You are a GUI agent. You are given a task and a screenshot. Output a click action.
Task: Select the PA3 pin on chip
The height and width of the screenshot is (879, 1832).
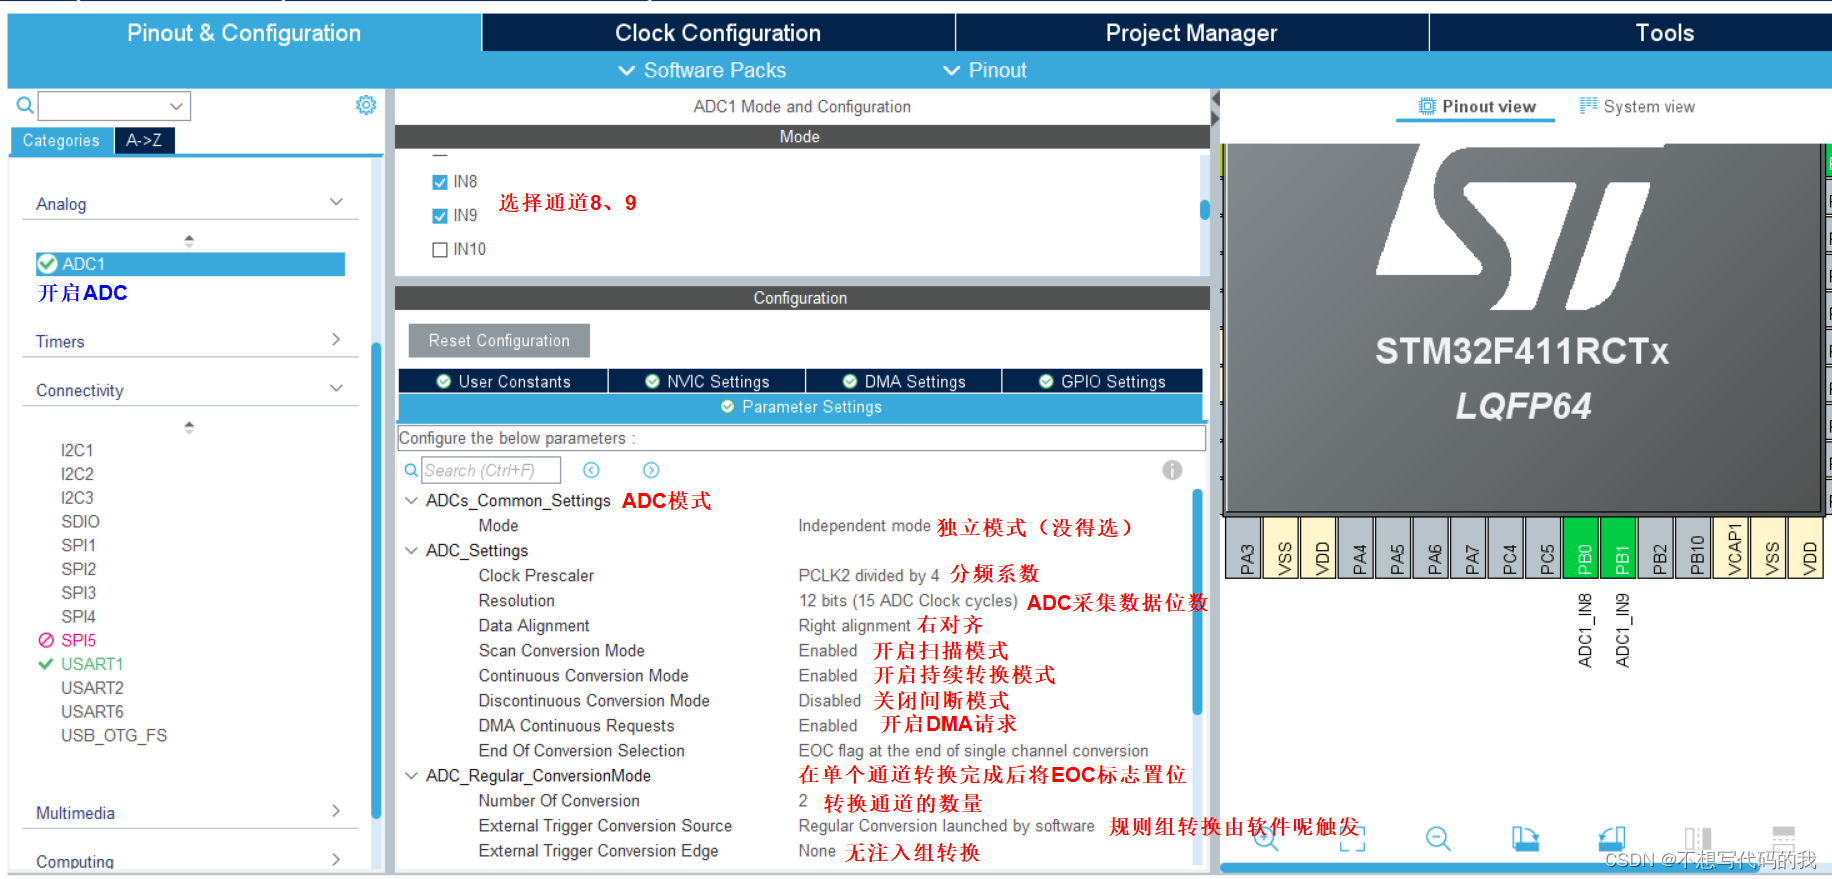coord(1246,548)
